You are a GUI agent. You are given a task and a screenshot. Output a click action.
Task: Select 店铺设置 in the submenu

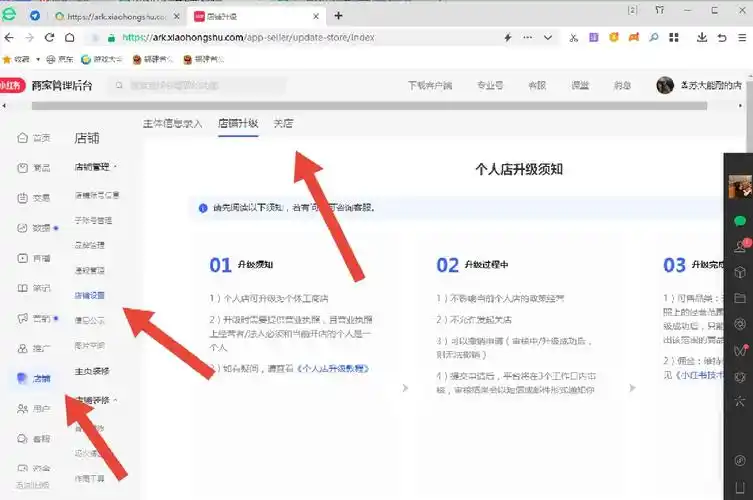(x=90, y=295)
